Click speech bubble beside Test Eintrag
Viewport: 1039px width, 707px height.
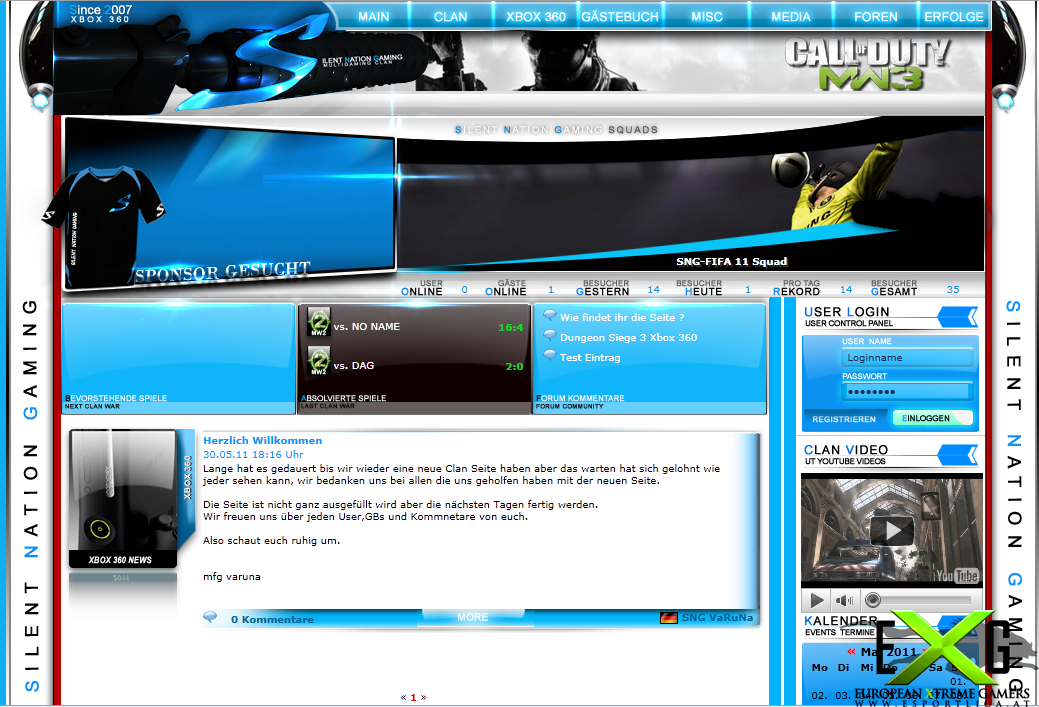549,356
